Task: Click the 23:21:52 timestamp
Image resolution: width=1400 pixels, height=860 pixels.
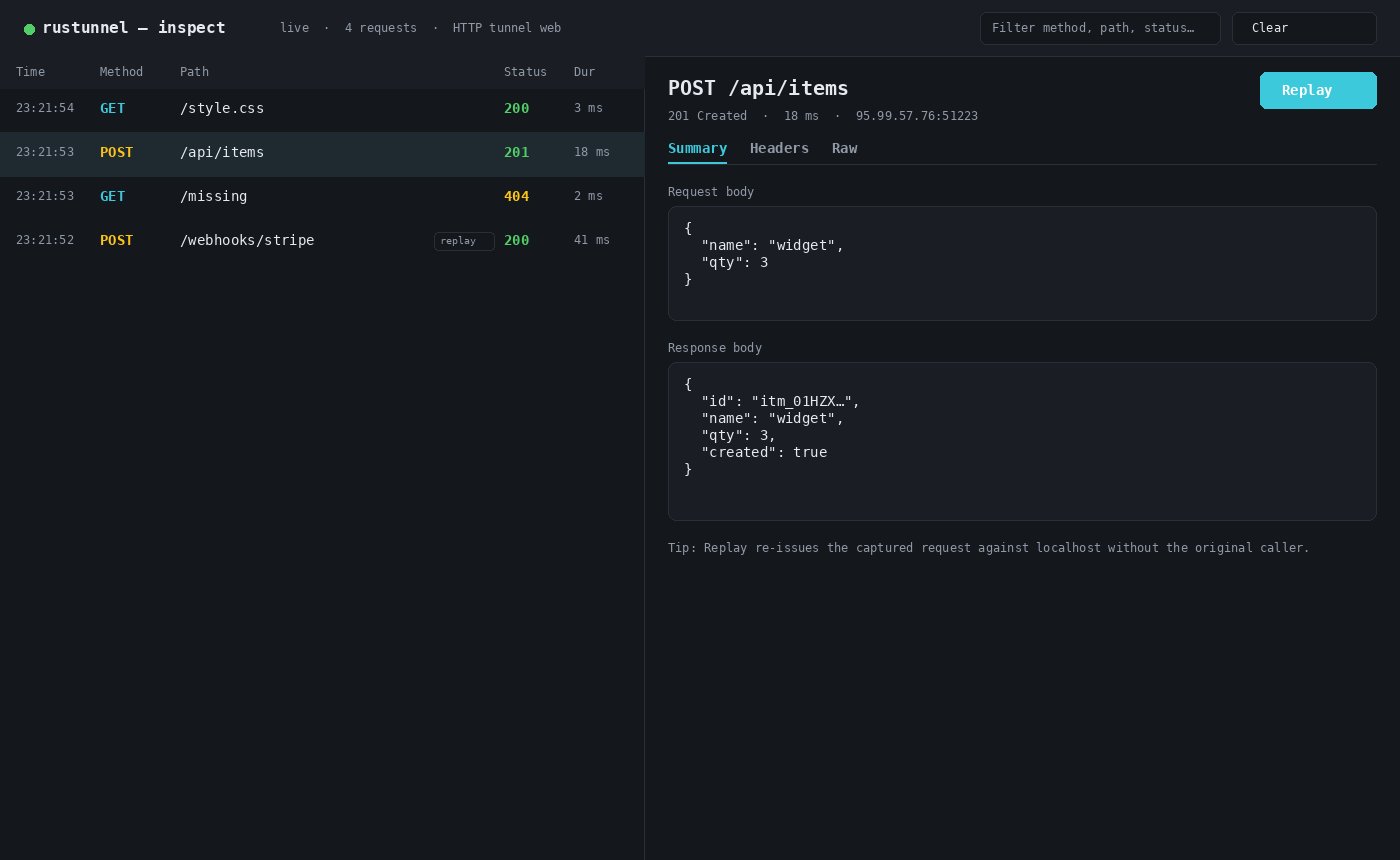Action: (x=45, y=240)
